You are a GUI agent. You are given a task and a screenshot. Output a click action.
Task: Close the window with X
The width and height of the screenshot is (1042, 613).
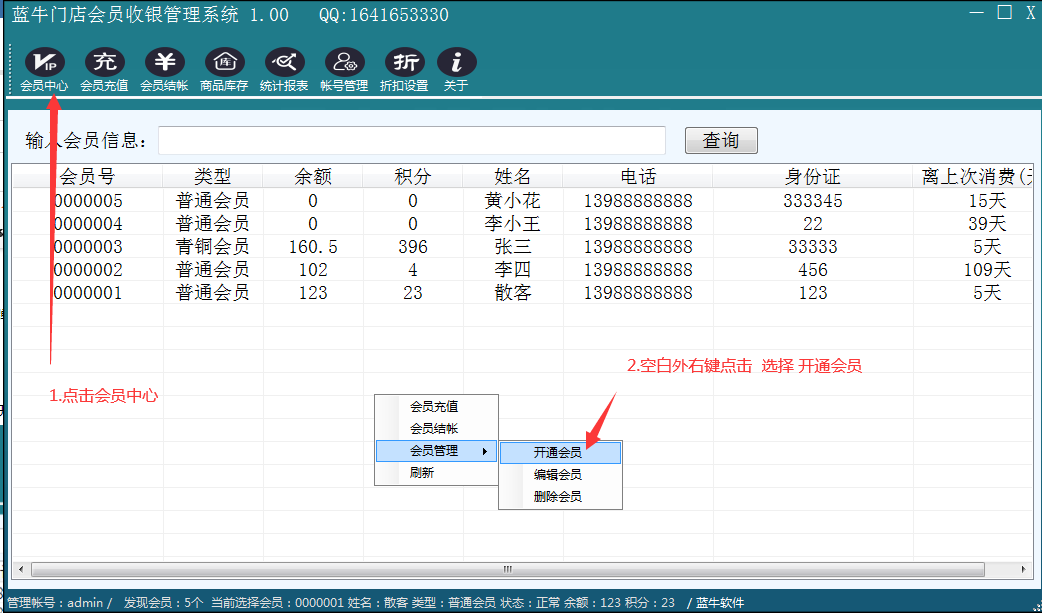pos(1030,13)
